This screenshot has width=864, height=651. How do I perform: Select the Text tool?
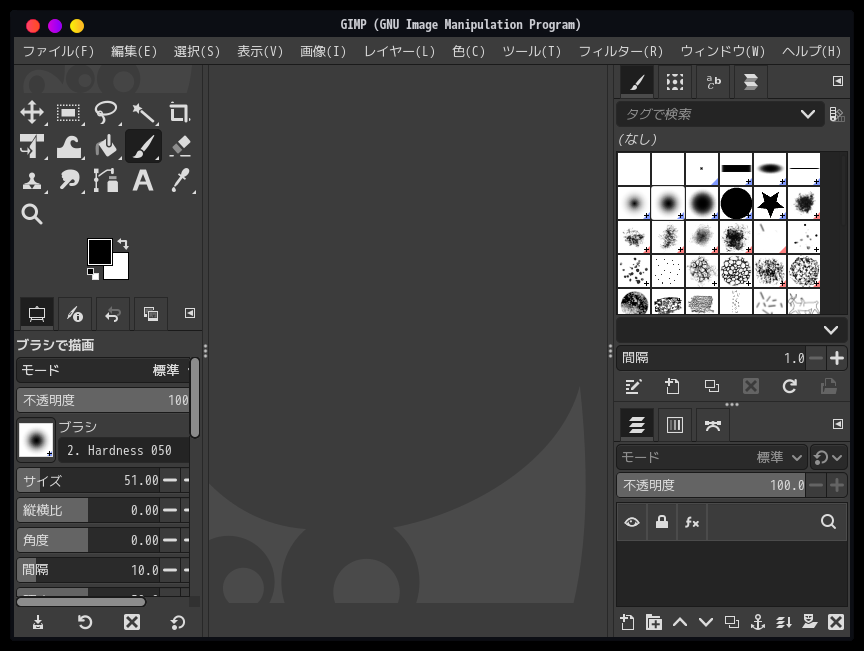coord(143,181)
